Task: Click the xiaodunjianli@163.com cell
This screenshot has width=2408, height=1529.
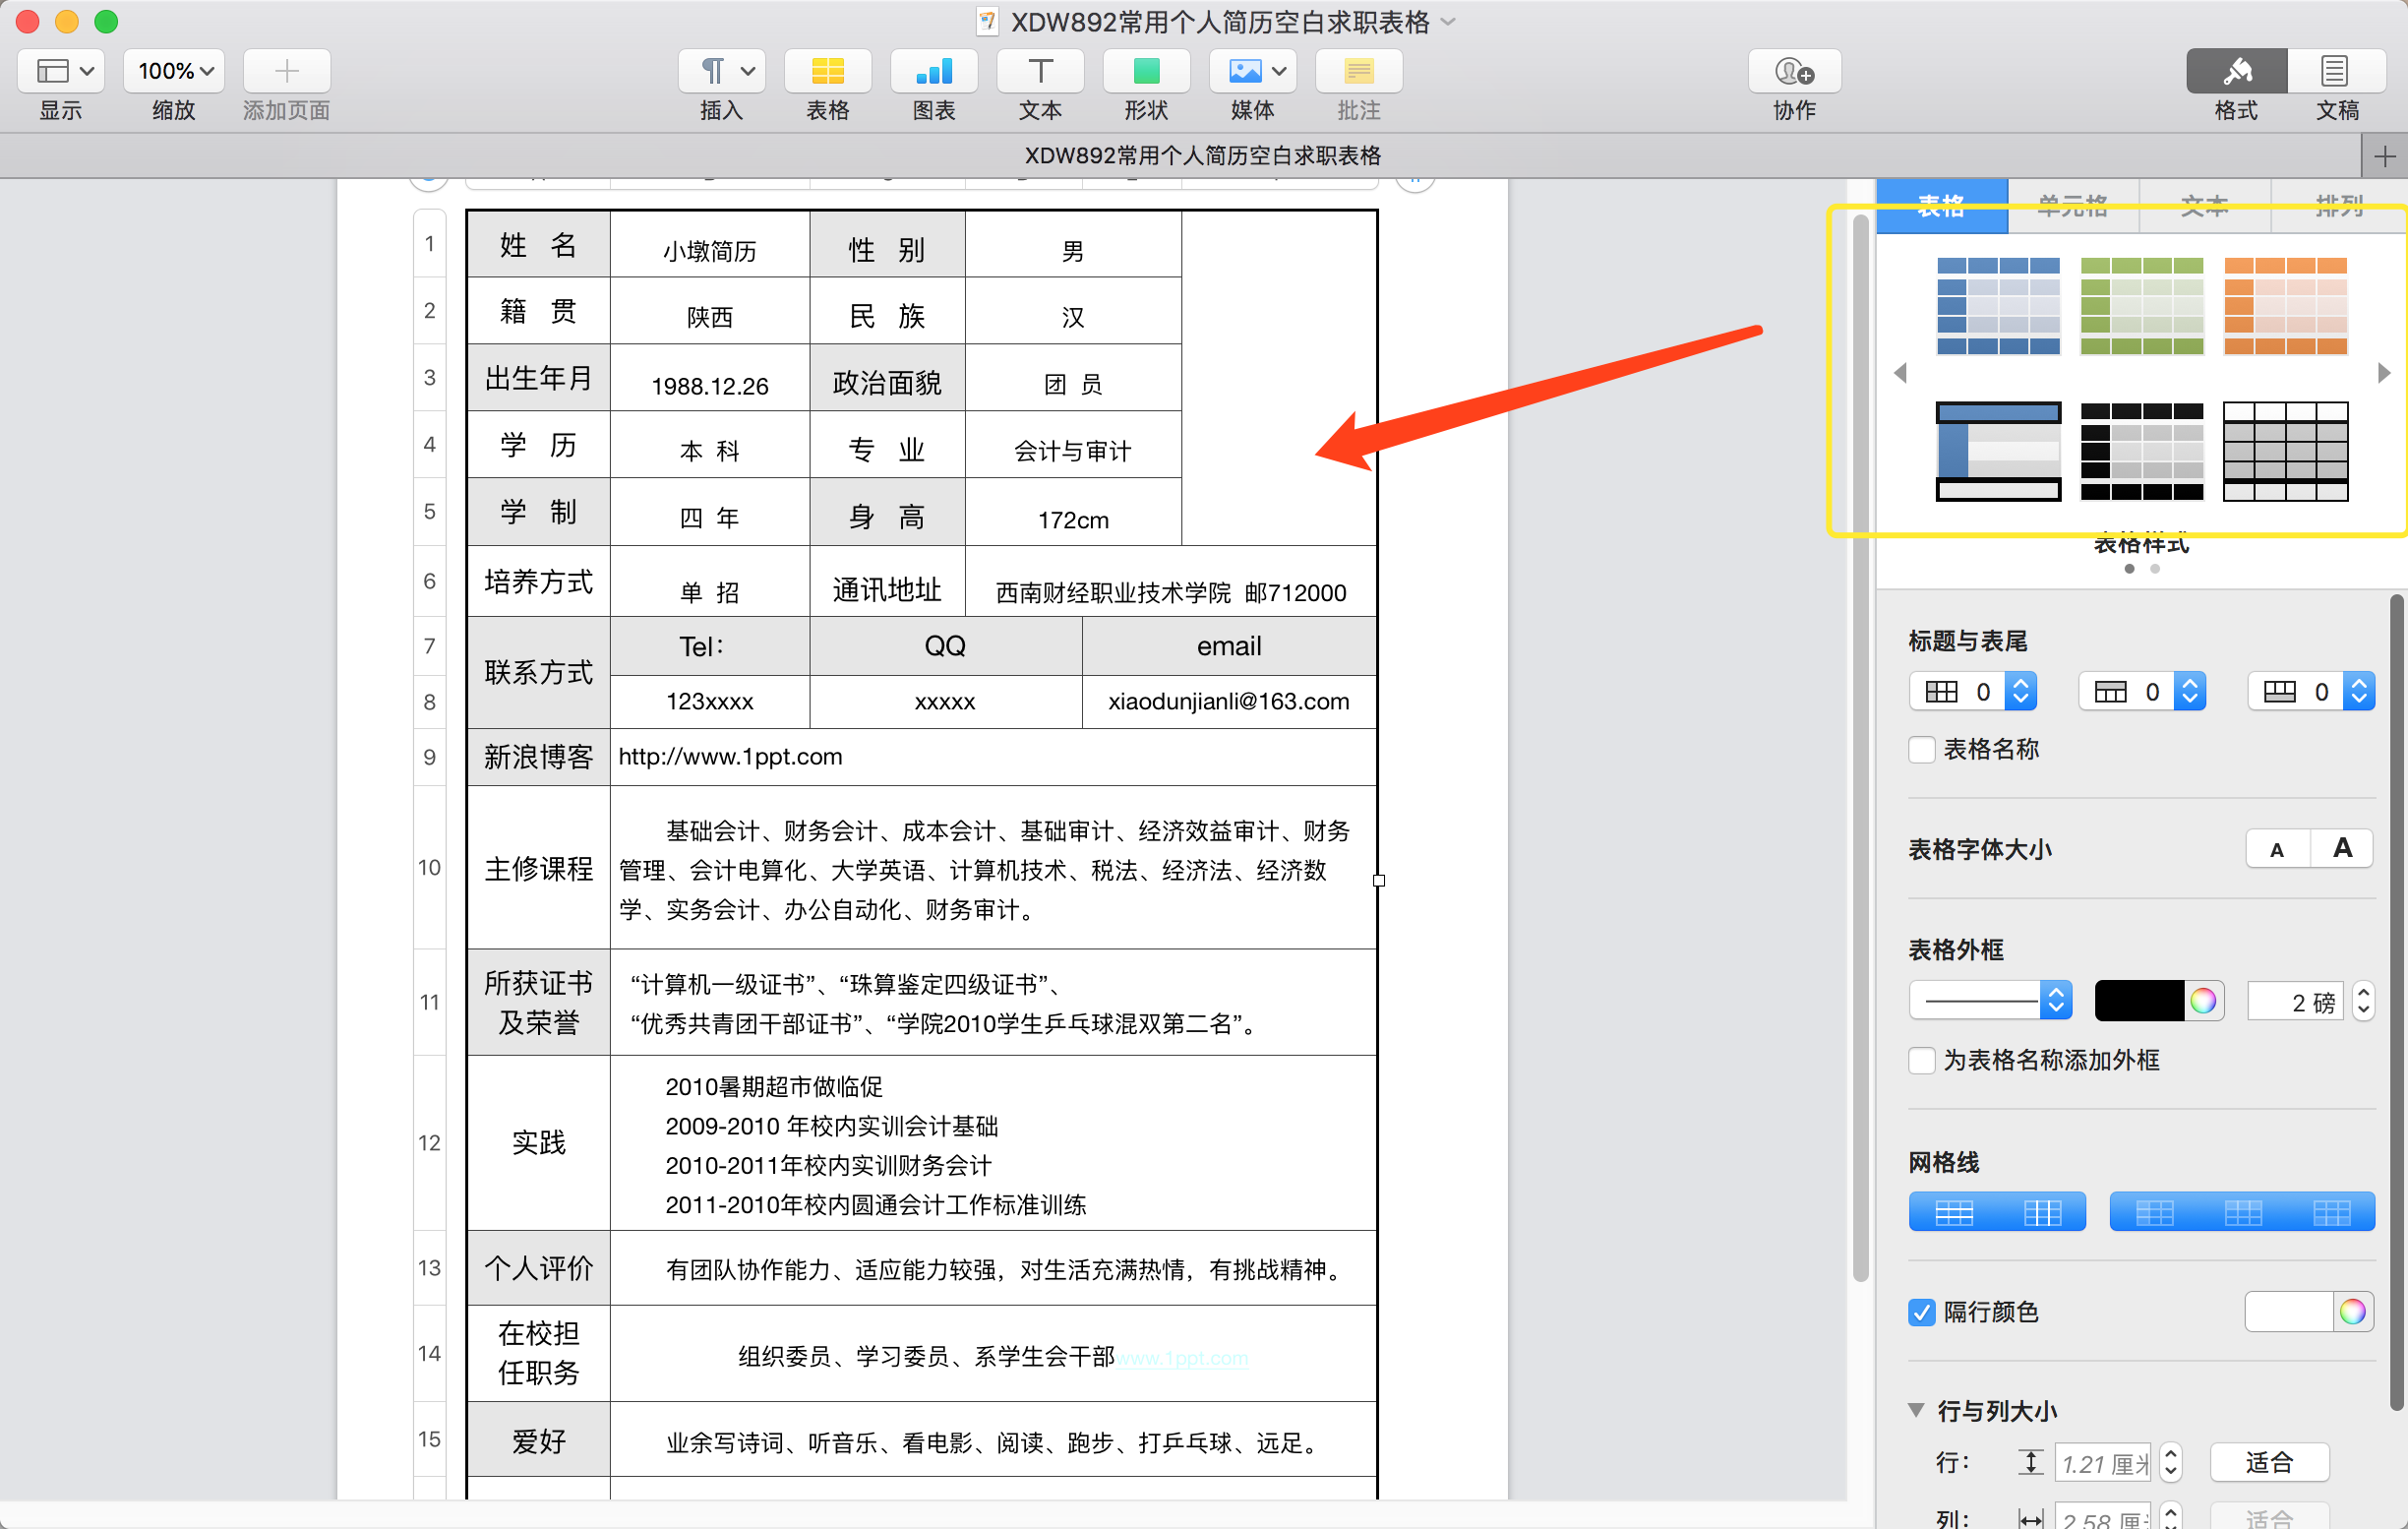Action: point(1229,701)
